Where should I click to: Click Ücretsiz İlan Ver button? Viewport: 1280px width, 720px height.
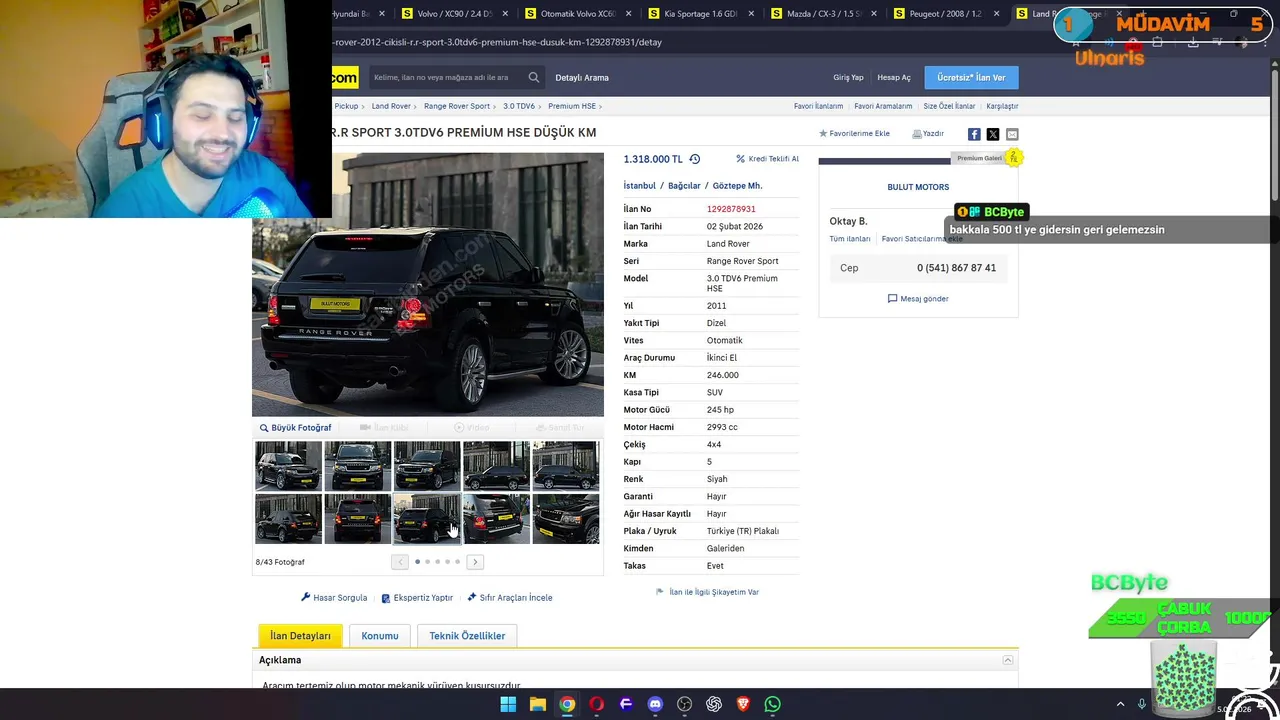pyautogui.click(x=971, y=77)
